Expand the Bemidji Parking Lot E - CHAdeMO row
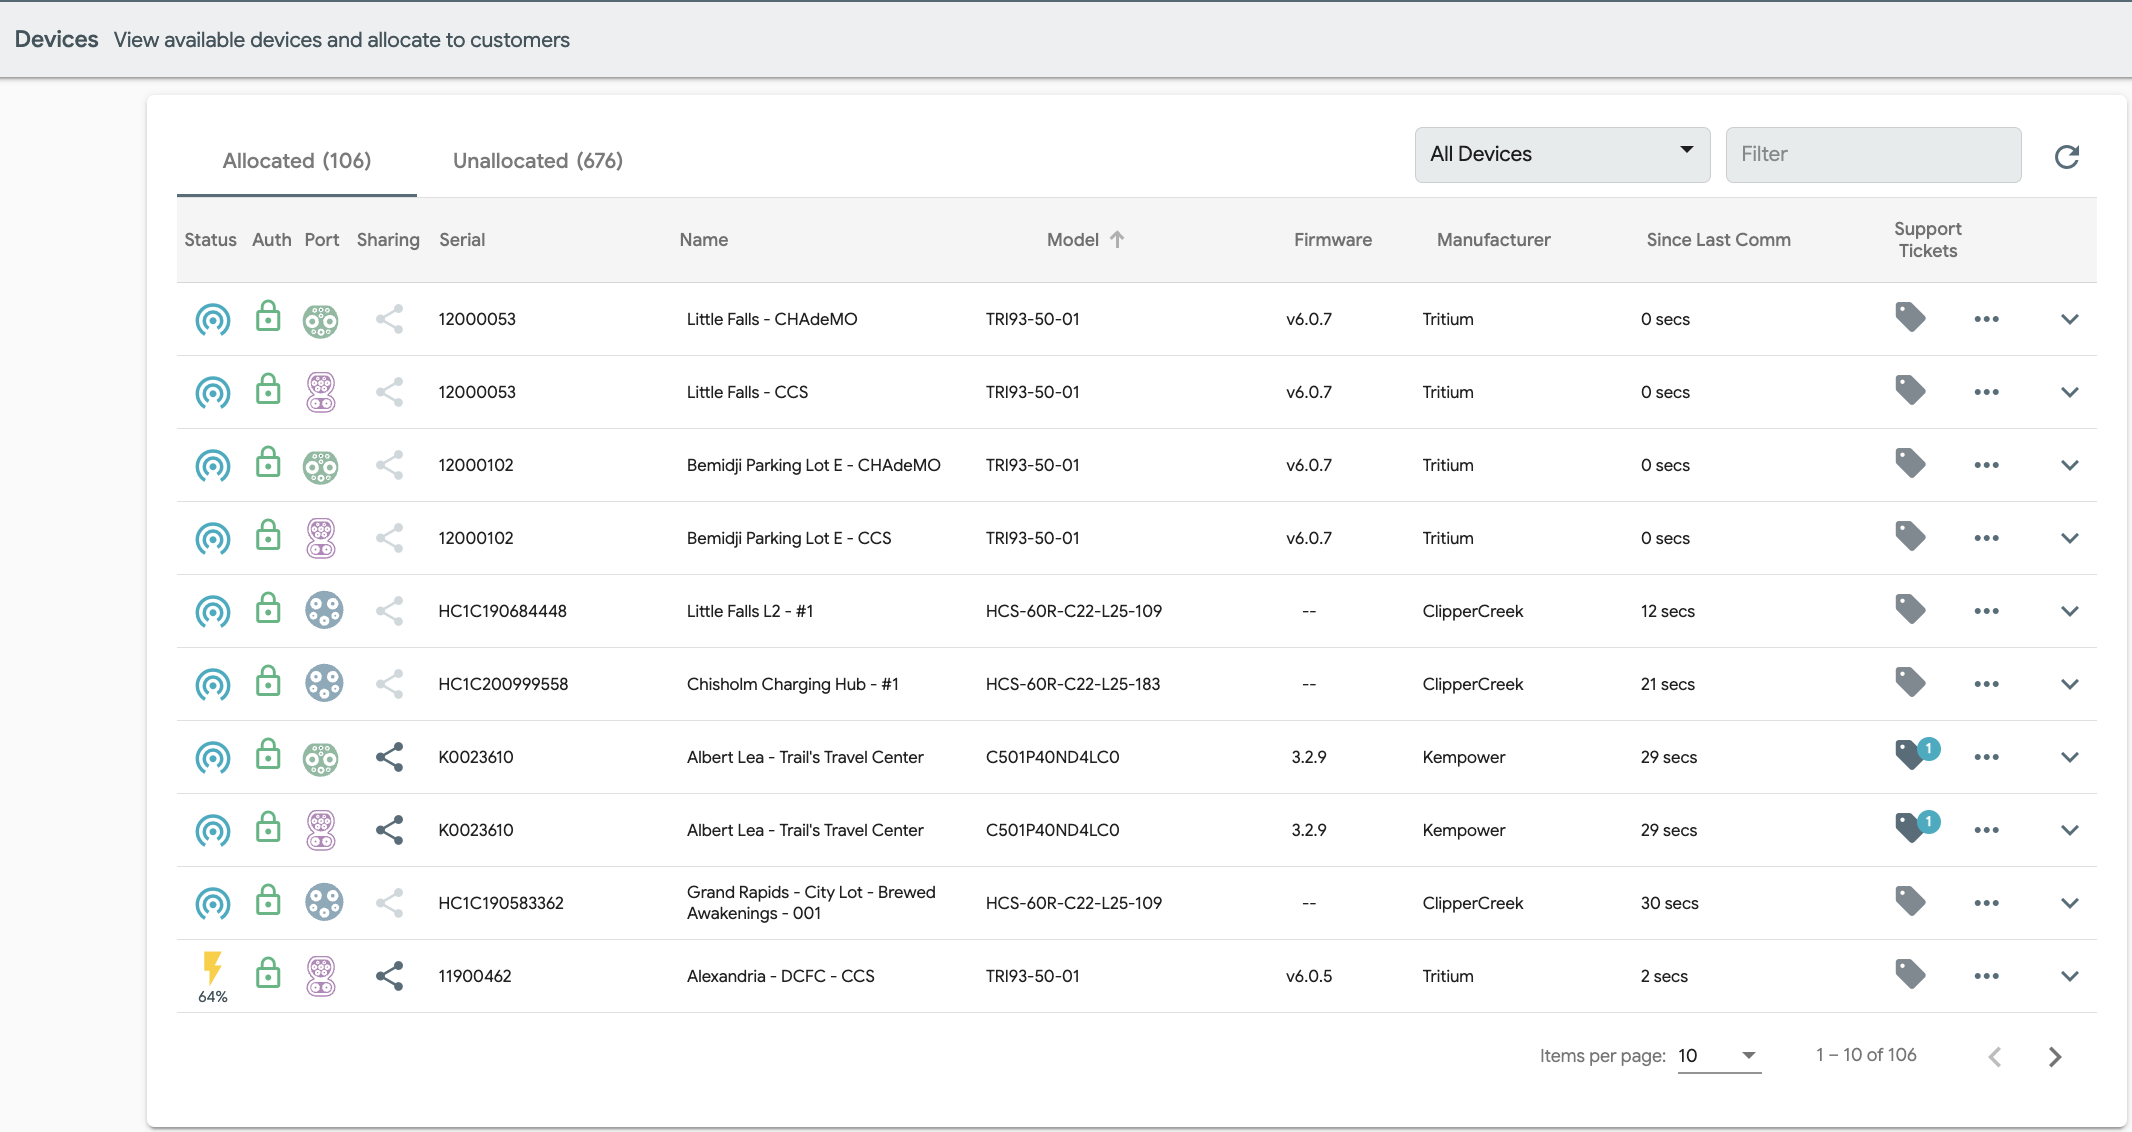Screen dimensions: 2132x1132 coord(2070,465)
